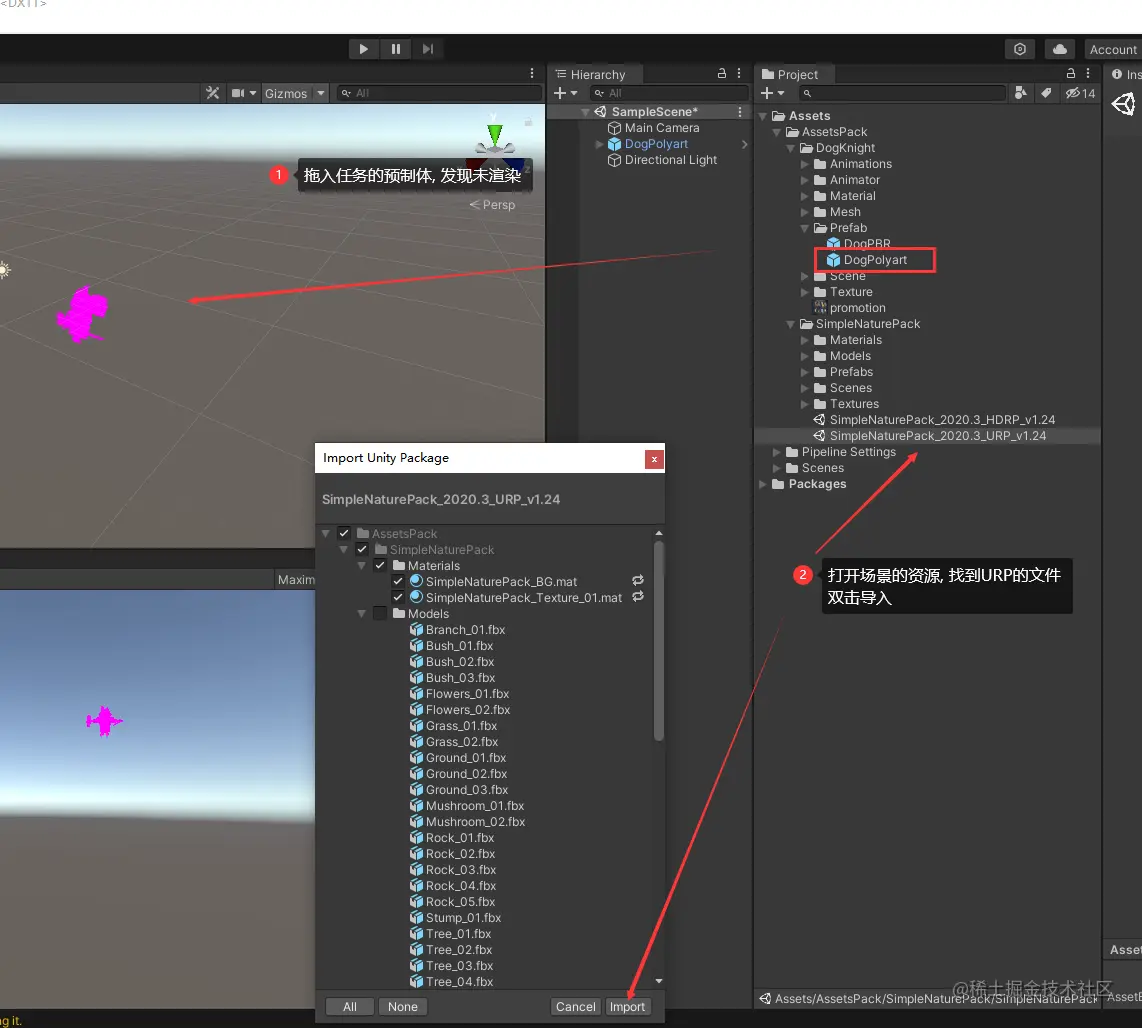Select the DogPolyart prefab in Project
1142x1028 pixels.
click(x=875, y=260)
